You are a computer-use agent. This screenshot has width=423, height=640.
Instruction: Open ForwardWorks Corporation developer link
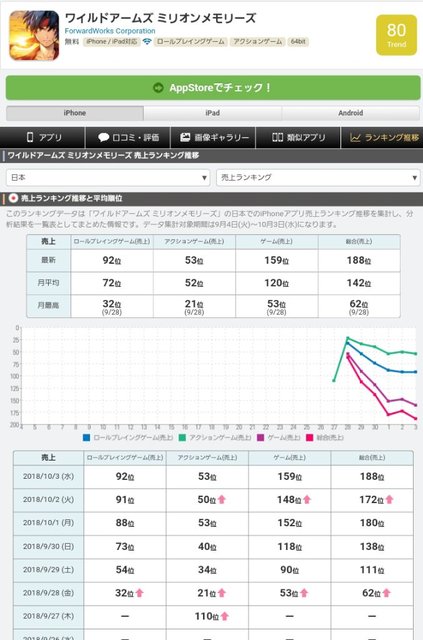tap(110, 31)
